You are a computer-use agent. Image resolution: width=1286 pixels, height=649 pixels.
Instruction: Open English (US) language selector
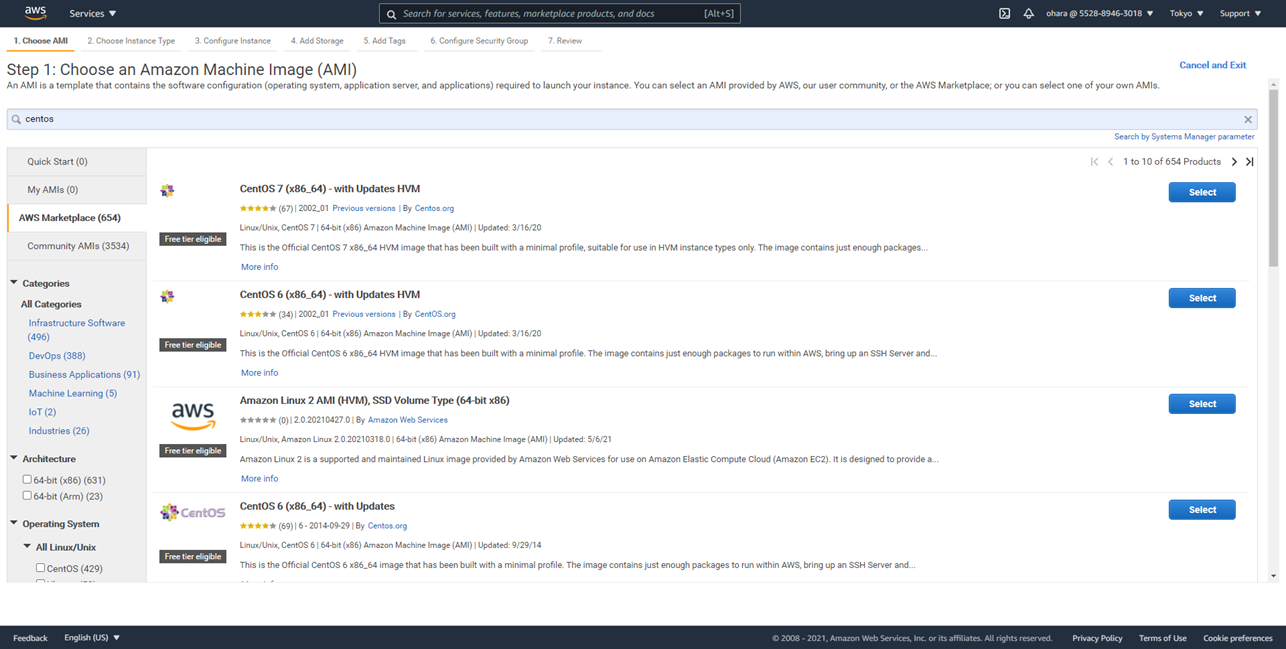tap(92, 637)
